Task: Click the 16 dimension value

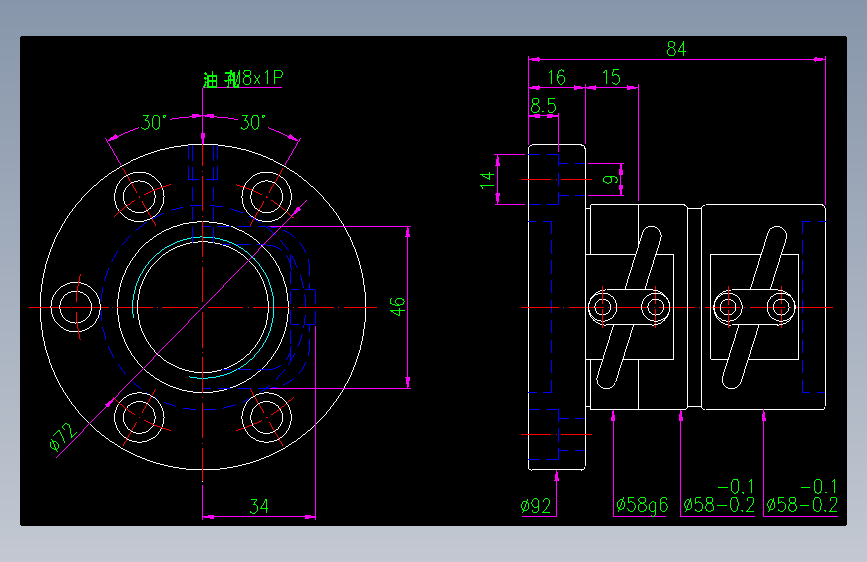Action: (x=556, y=77)
